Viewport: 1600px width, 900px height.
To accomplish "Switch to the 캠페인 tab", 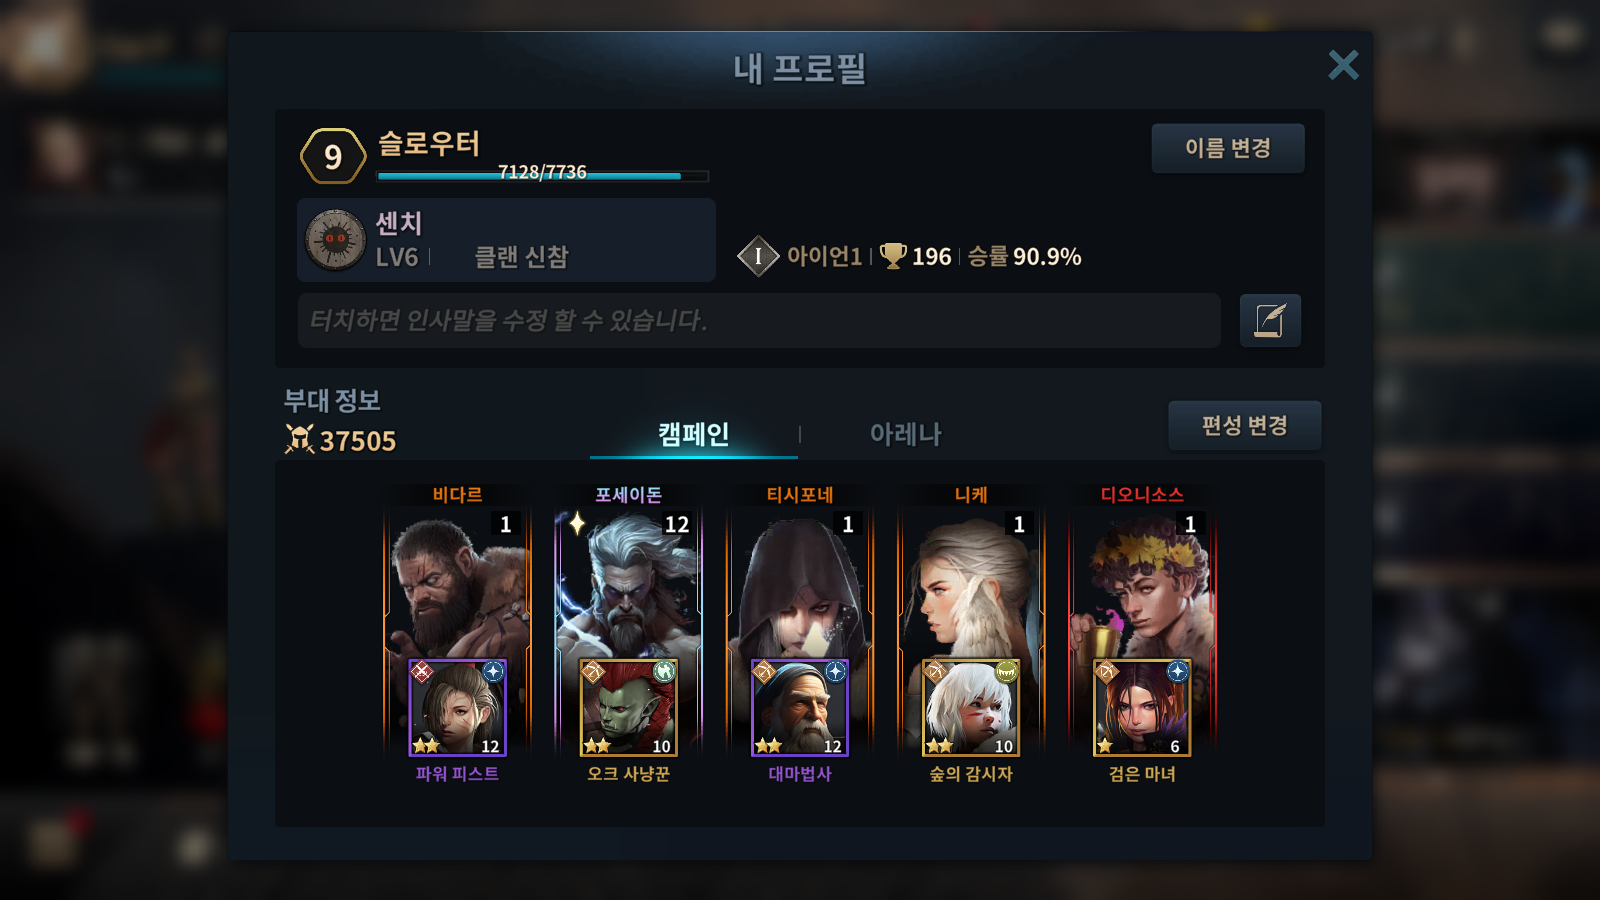I will [693, 434].
